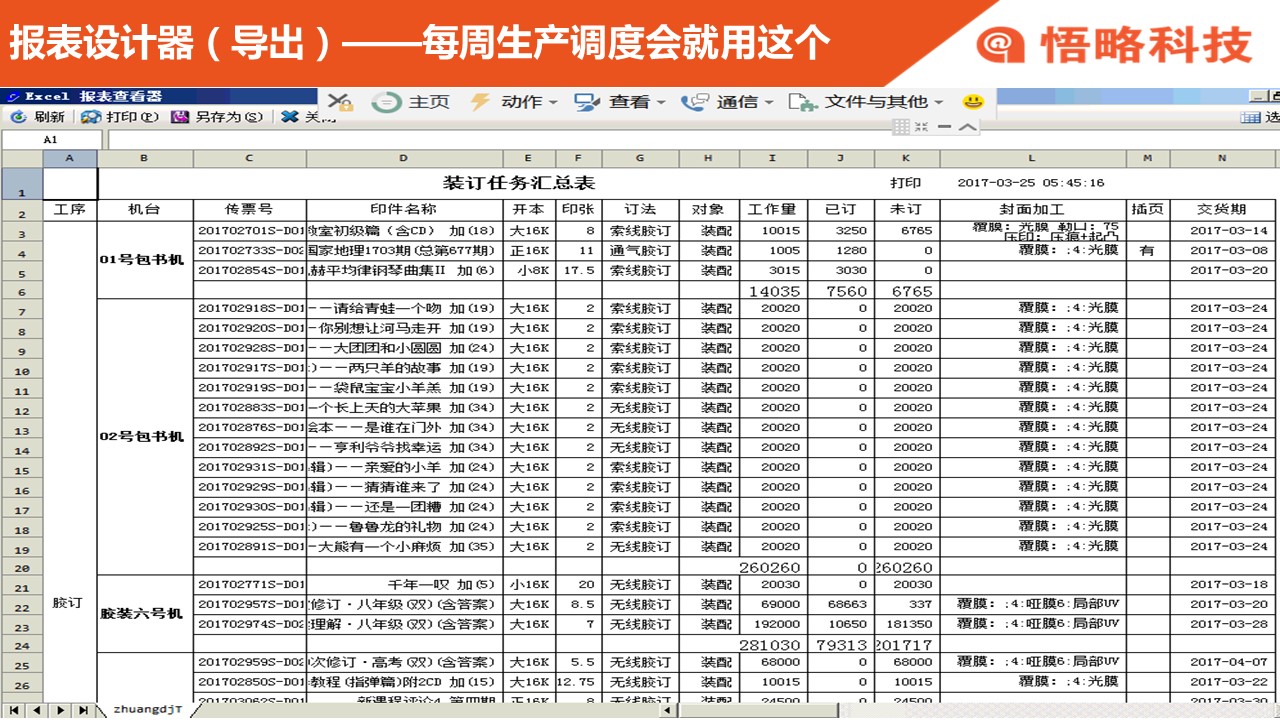Click the 刷新 refresh button
This screenshot has height=720, width=1280.
click(38, 117)
